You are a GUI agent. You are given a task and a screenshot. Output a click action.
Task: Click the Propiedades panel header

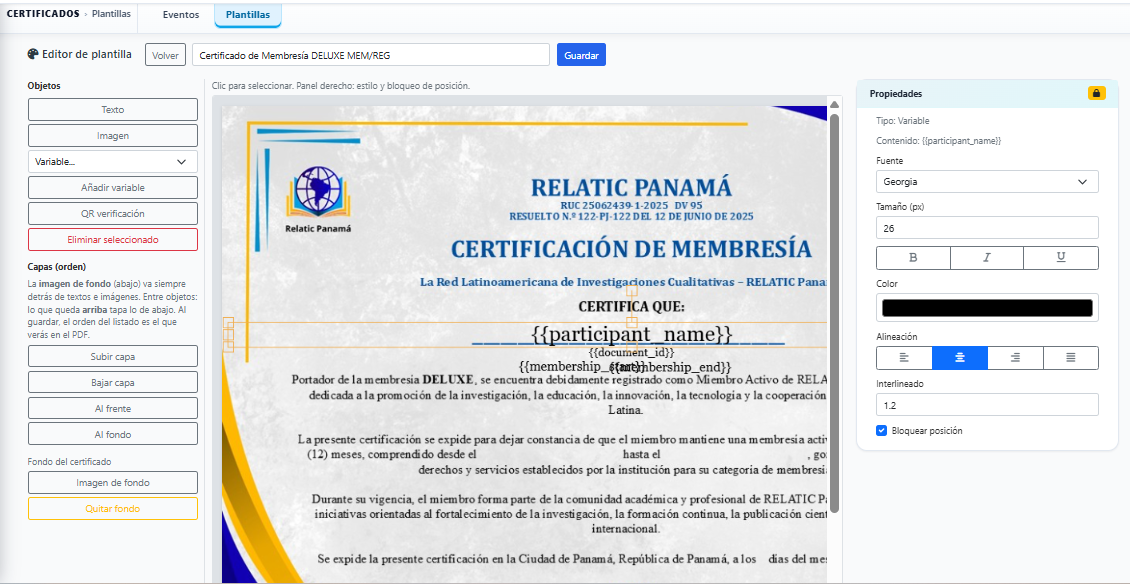tap(987, 94)
